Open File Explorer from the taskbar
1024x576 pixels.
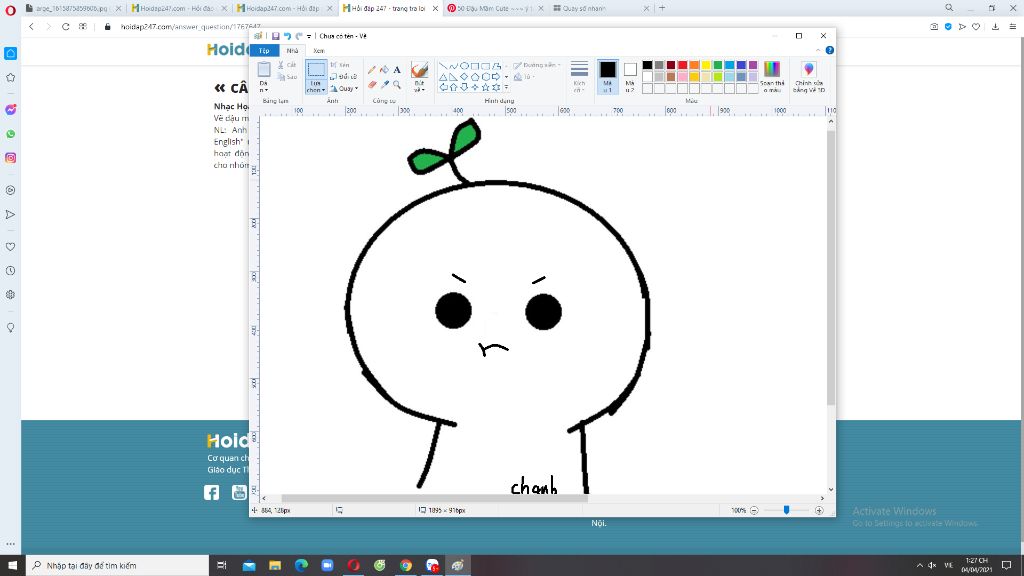(x=275, y=565)
